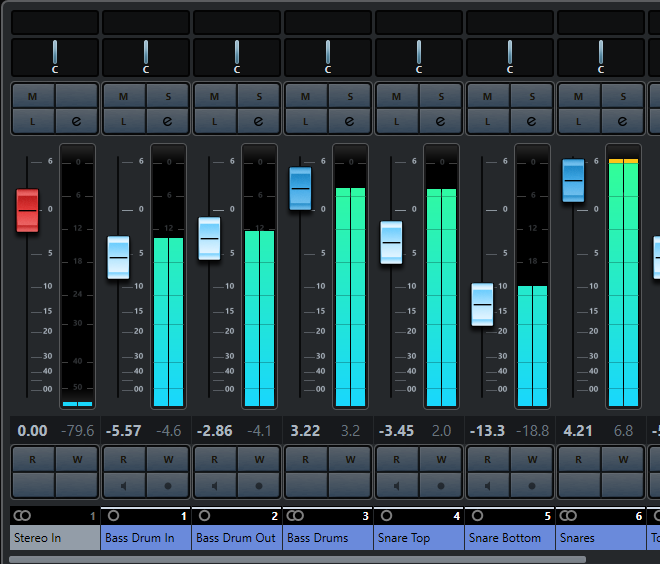Solo the Bass Drum Out channel
Screen dimensions: 660x564
[x=258, y=96]
